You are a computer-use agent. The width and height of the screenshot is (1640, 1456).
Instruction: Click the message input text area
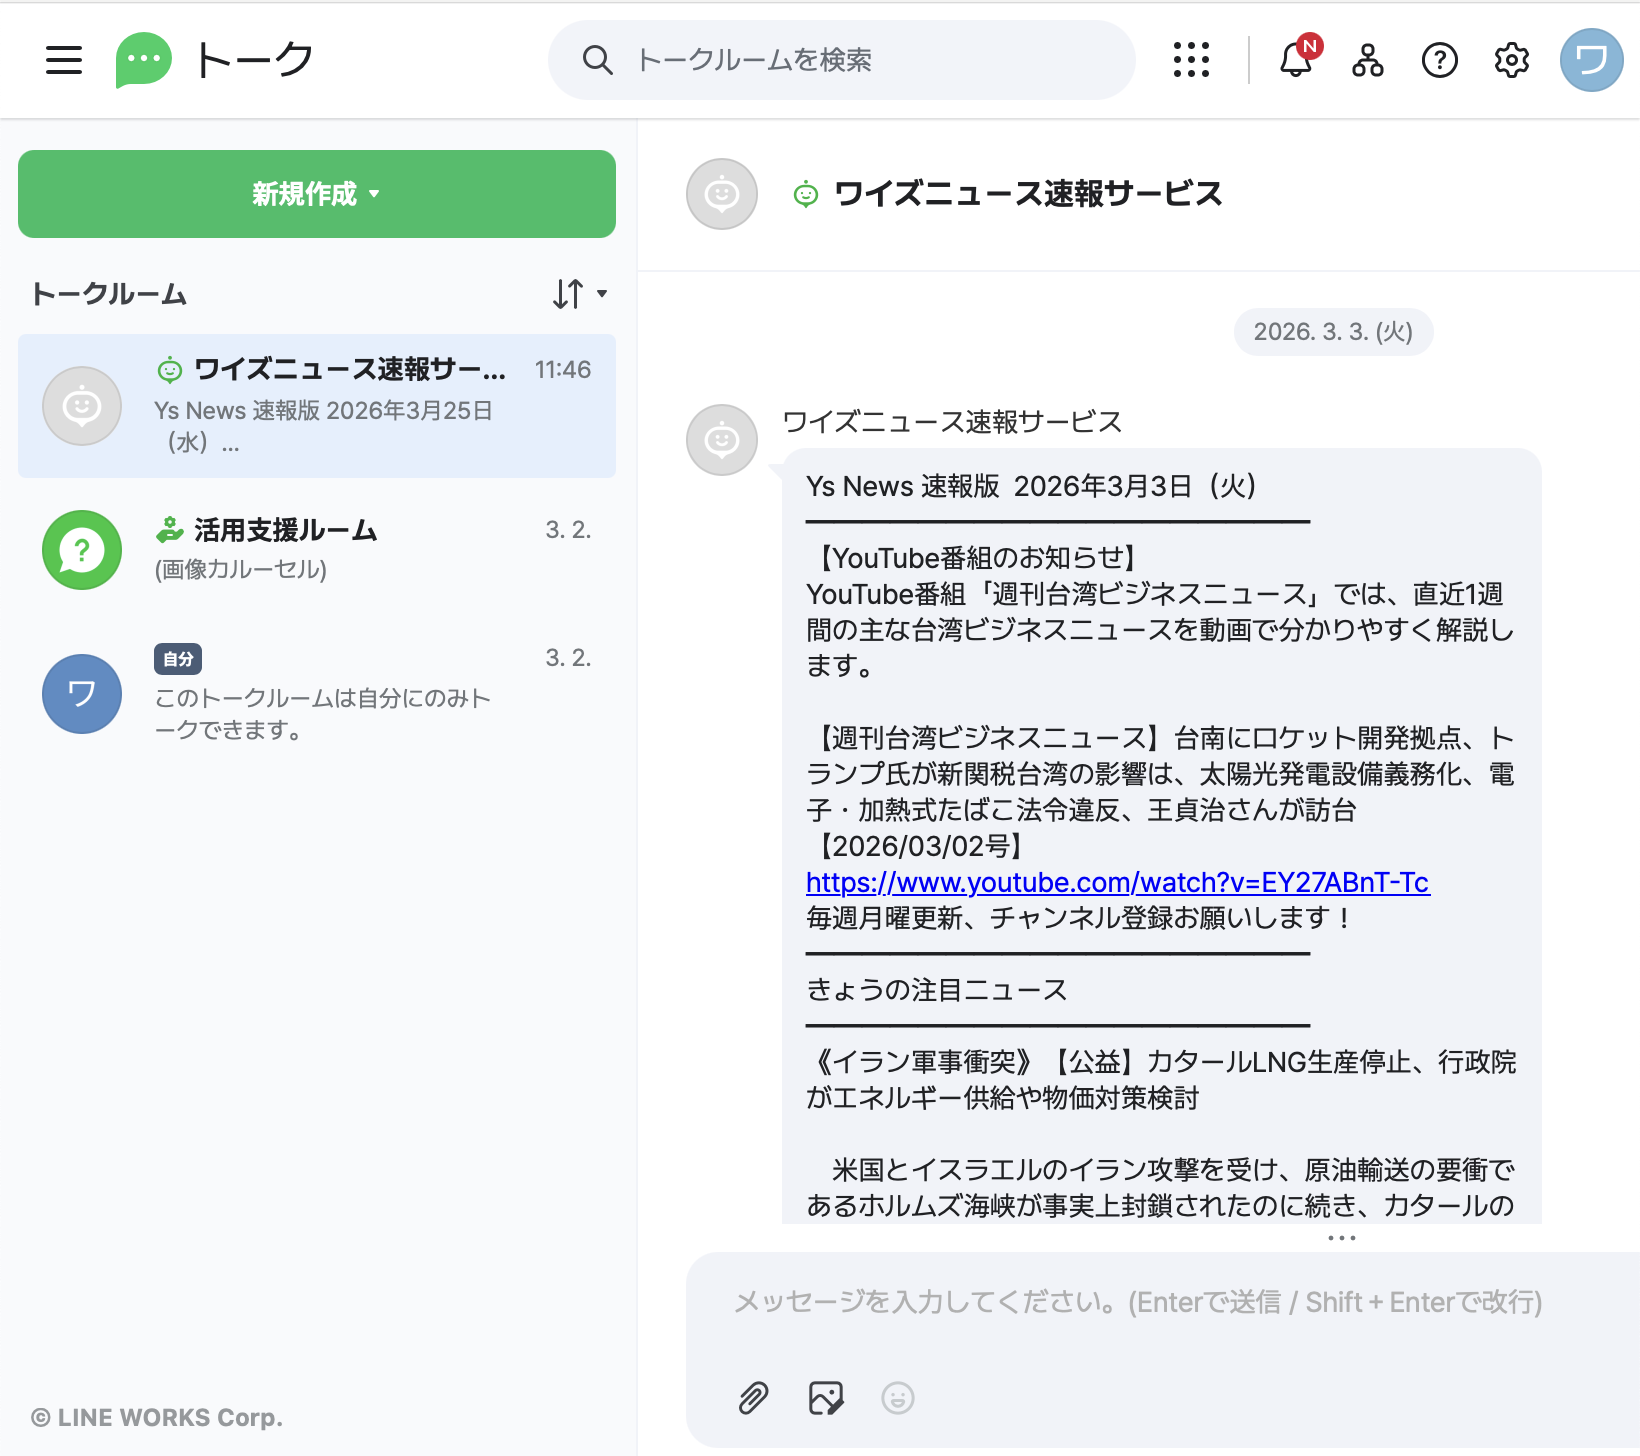click(1138, 1302)
